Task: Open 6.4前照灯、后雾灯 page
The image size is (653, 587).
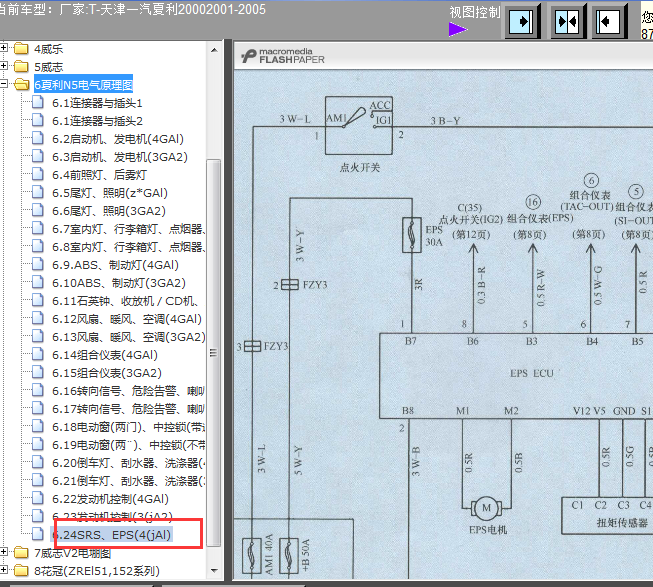Action: tap(99, 175)
